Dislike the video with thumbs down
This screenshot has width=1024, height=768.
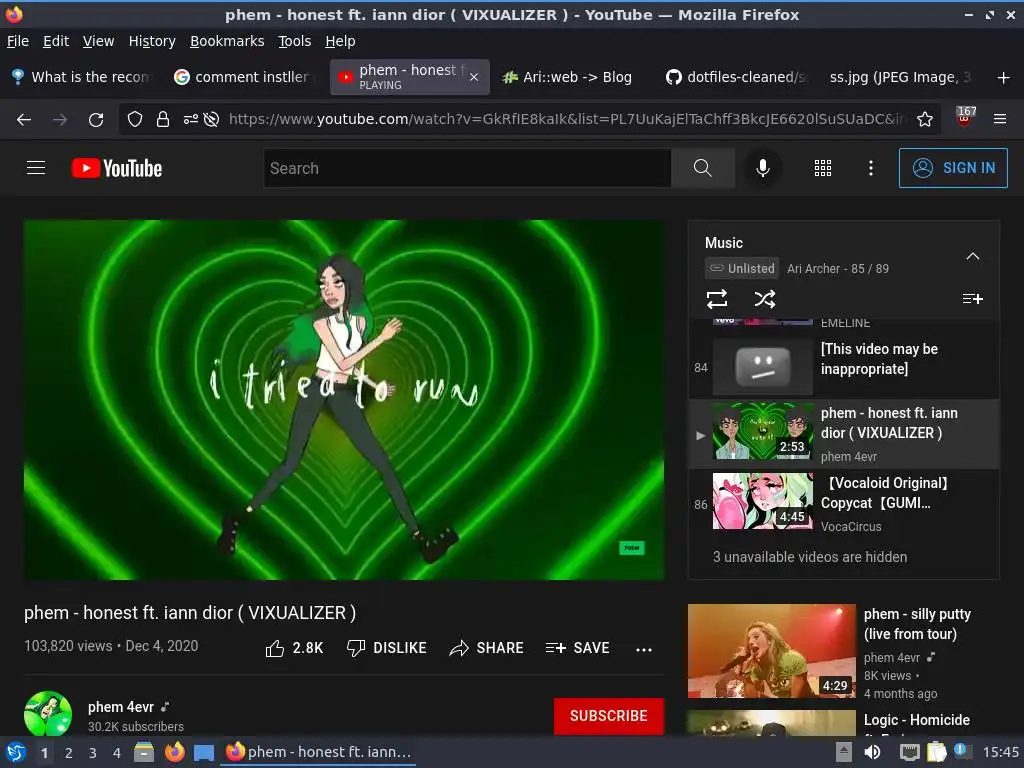(x=387, y=648)
